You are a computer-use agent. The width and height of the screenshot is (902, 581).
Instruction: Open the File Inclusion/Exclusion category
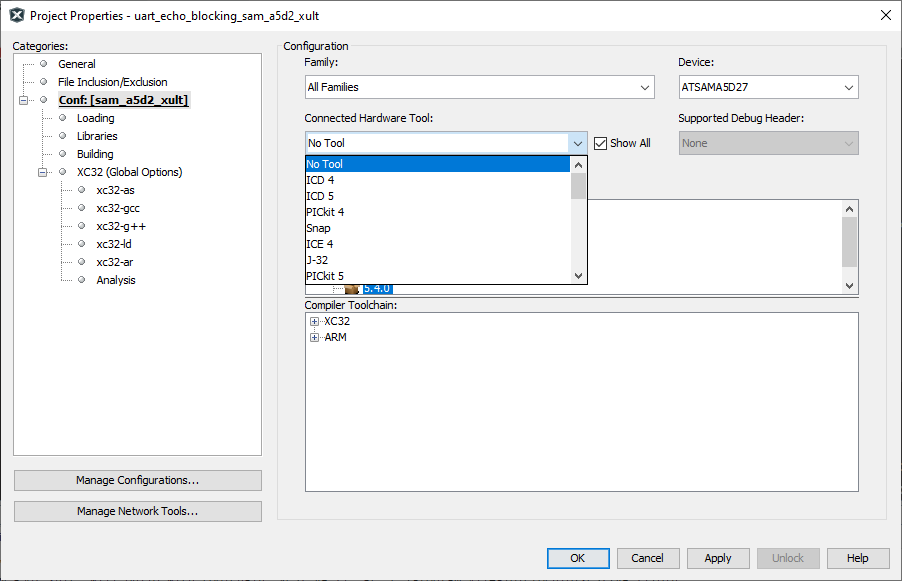click(112, 82)
